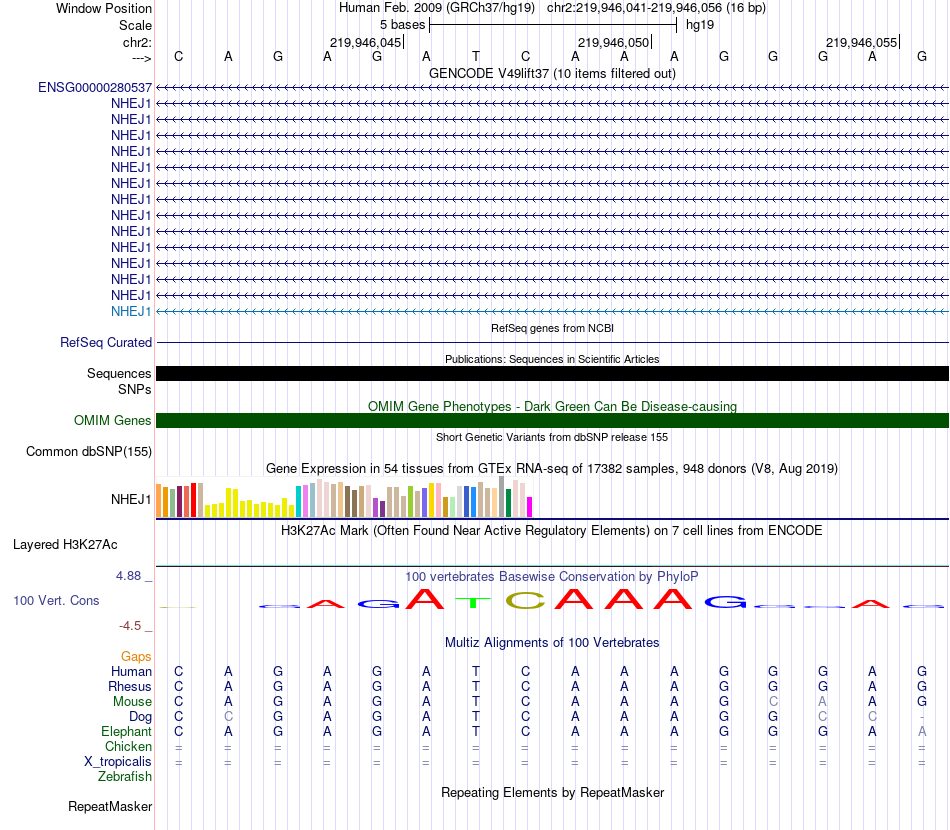Viewport: 950px width, 830px height.
Task: Click the 5 bases scale label
Action: pyautogui.click(x=402, y=25)
